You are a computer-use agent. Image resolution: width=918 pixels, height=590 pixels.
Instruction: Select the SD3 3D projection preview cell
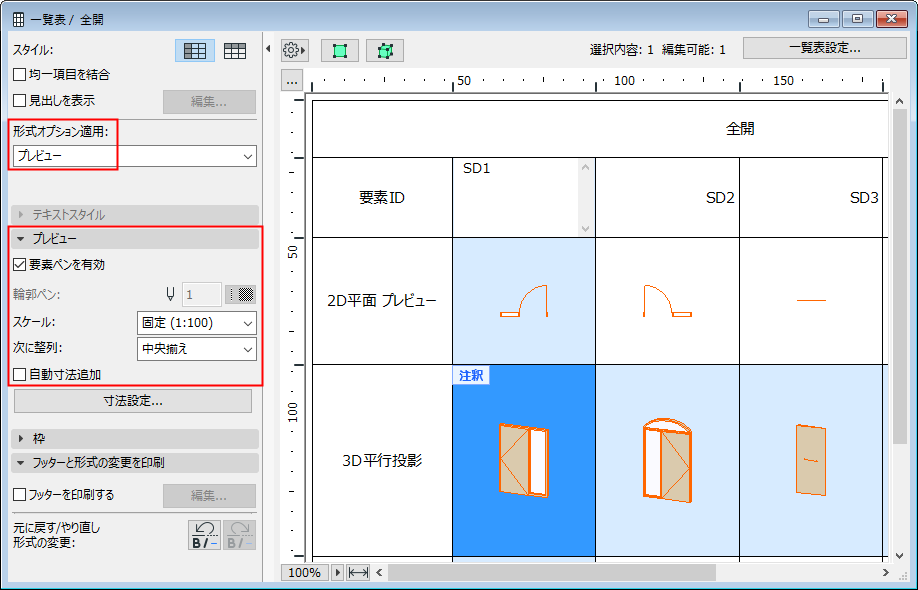[811, 461]
